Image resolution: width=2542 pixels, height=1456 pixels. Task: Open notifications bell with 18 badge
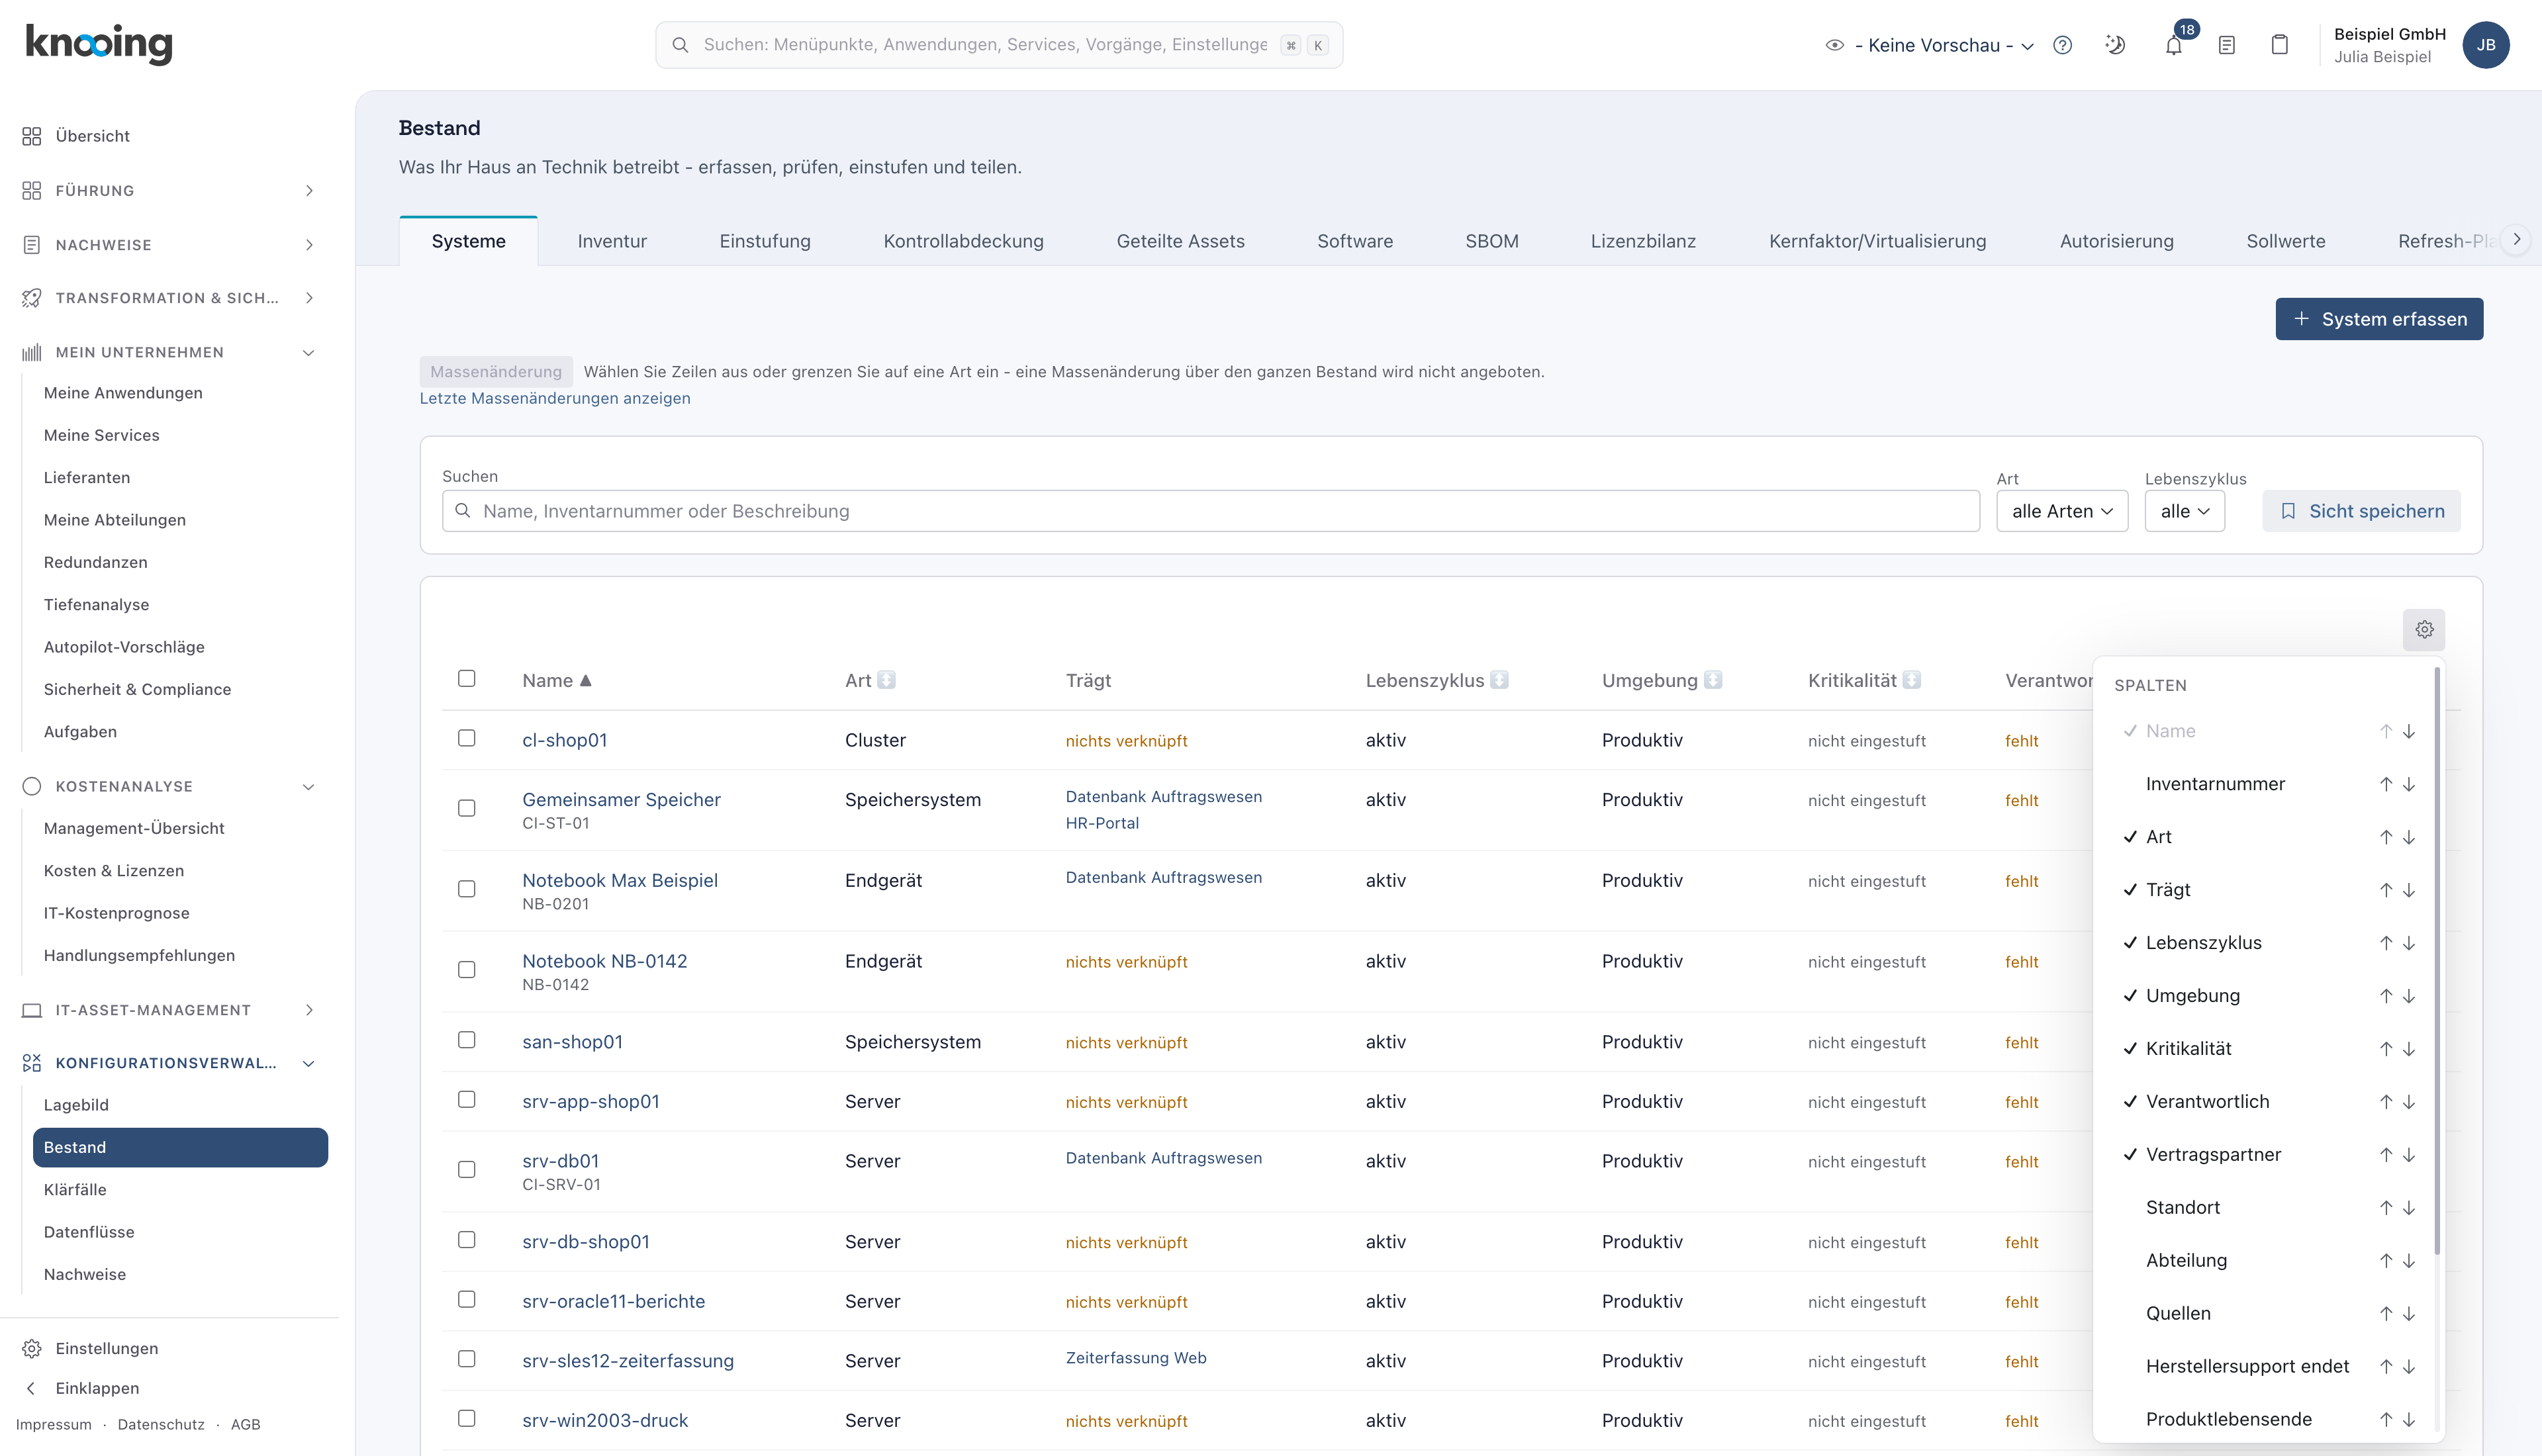tap(2174, 45)
